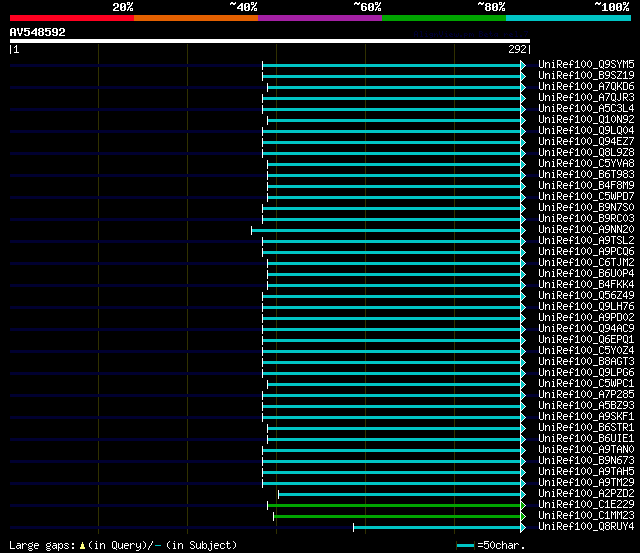Image resolution: width=640 pixels, height=553 pixels.
Task: Click UniRef100_A2PZD2 label
Action: tap(586, 494)
